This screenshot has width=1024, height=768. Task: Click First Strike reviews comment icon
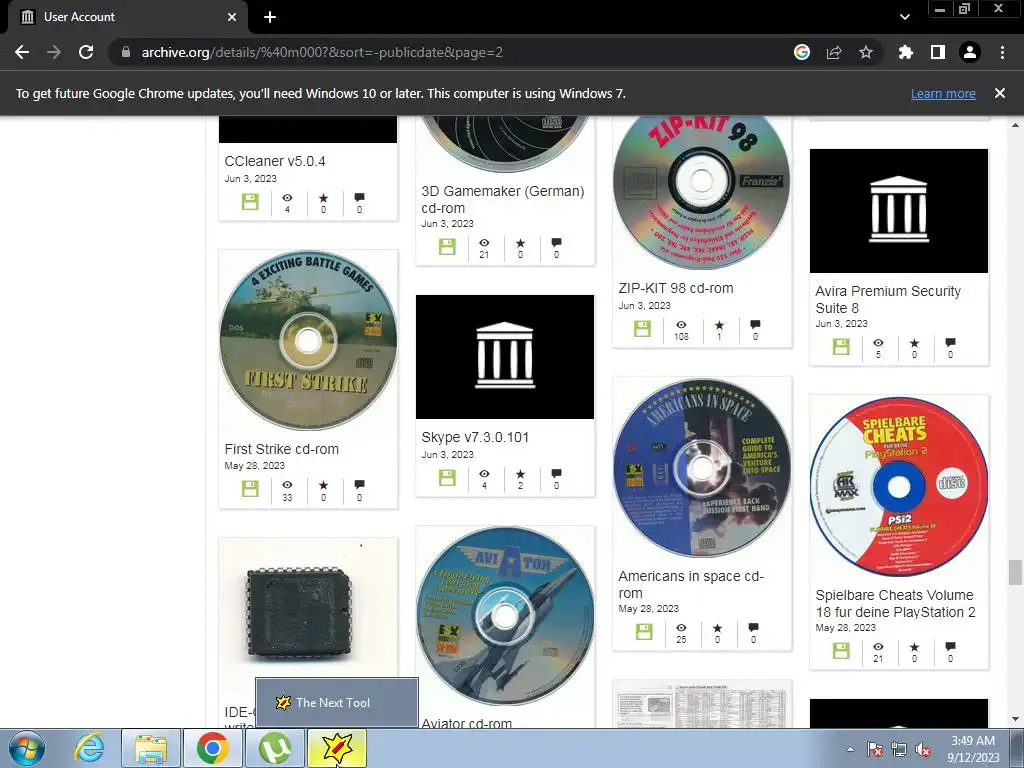359,485
